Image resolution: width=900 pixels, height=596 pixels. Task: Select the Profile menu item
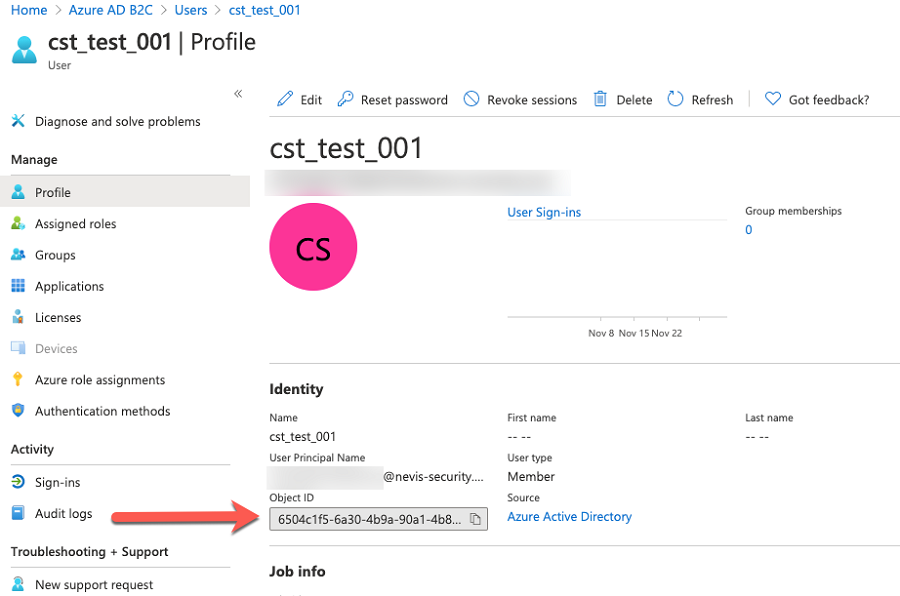point(125,192)
